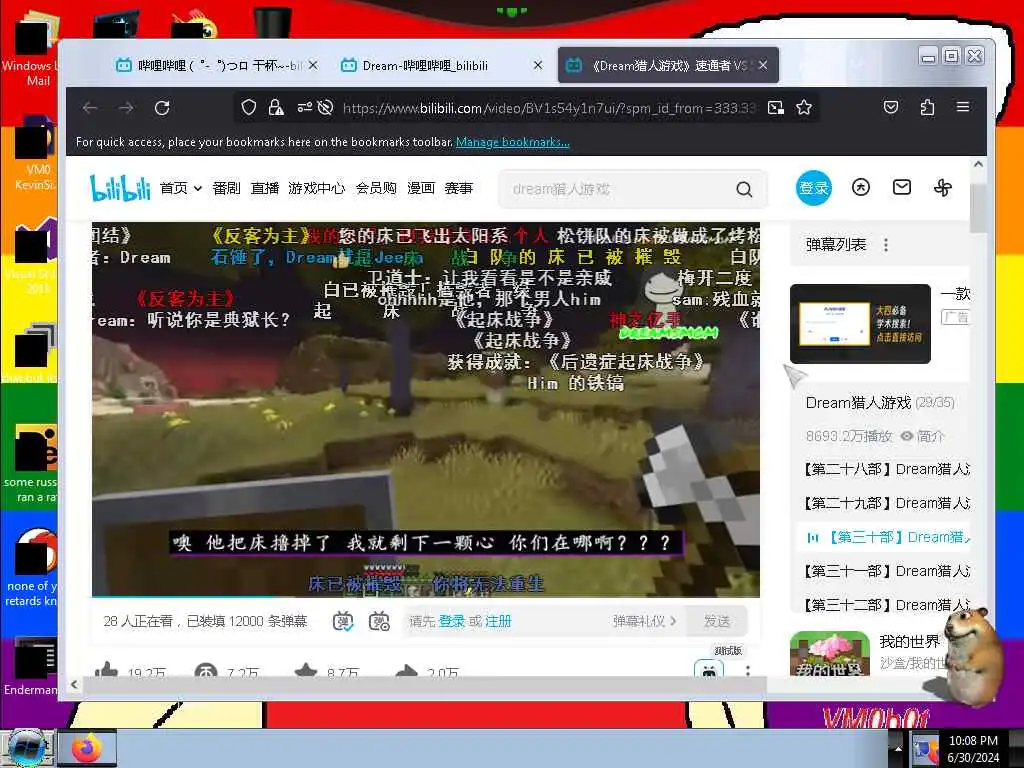Expand the 首页 dropdown chevron
Screen dimensions: 1024x768
tap(197, 189)
